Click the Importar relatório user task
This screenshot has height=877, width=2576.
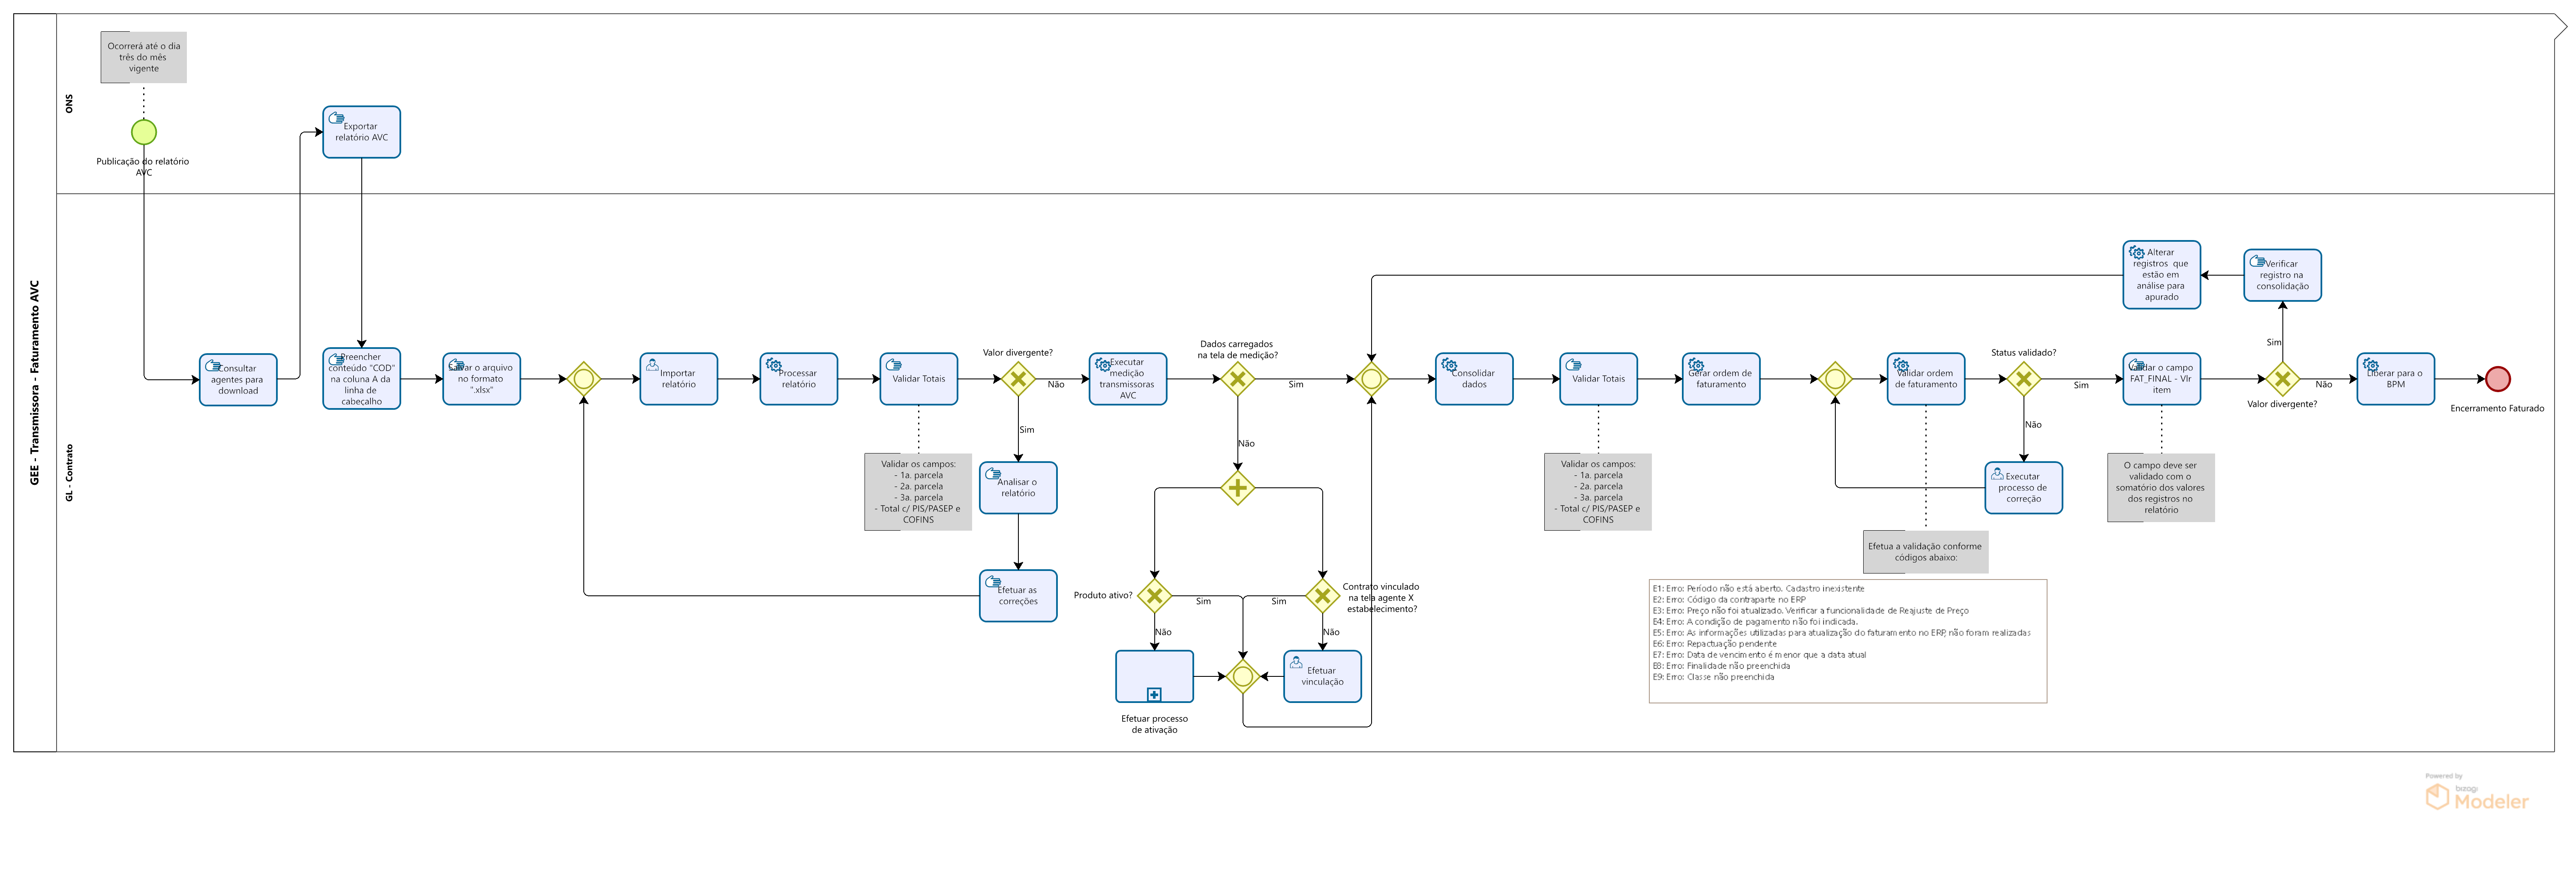[678, 379]
